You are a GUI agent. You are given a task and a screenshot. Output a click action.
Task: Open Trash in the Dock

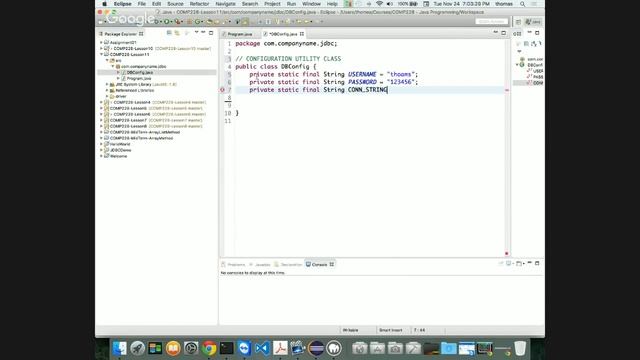pos(520,348)
